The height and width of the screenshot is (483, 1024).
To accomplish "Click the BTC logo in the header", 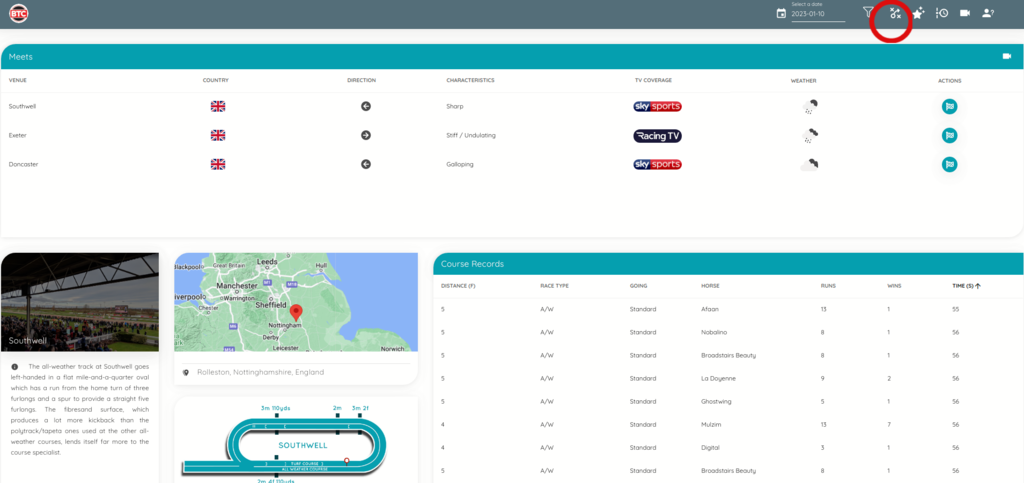I will pos(18,14).
